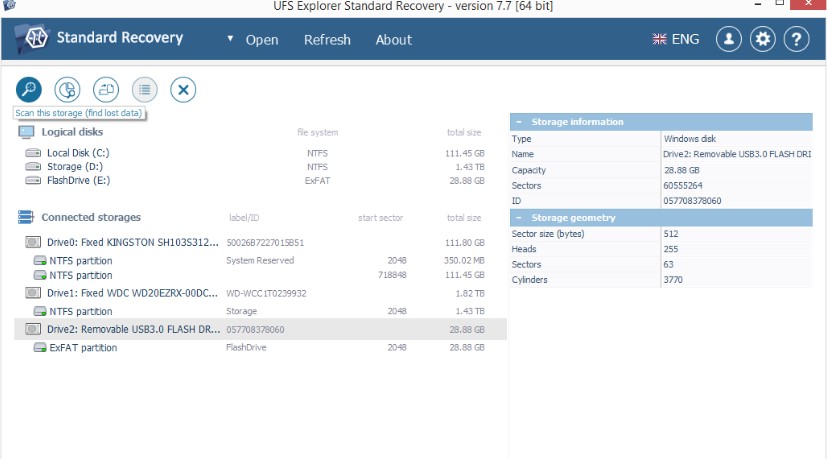Open the settings gear icon
The height and width of the screenshot is (459, 827).
click(x=763, y=39)
